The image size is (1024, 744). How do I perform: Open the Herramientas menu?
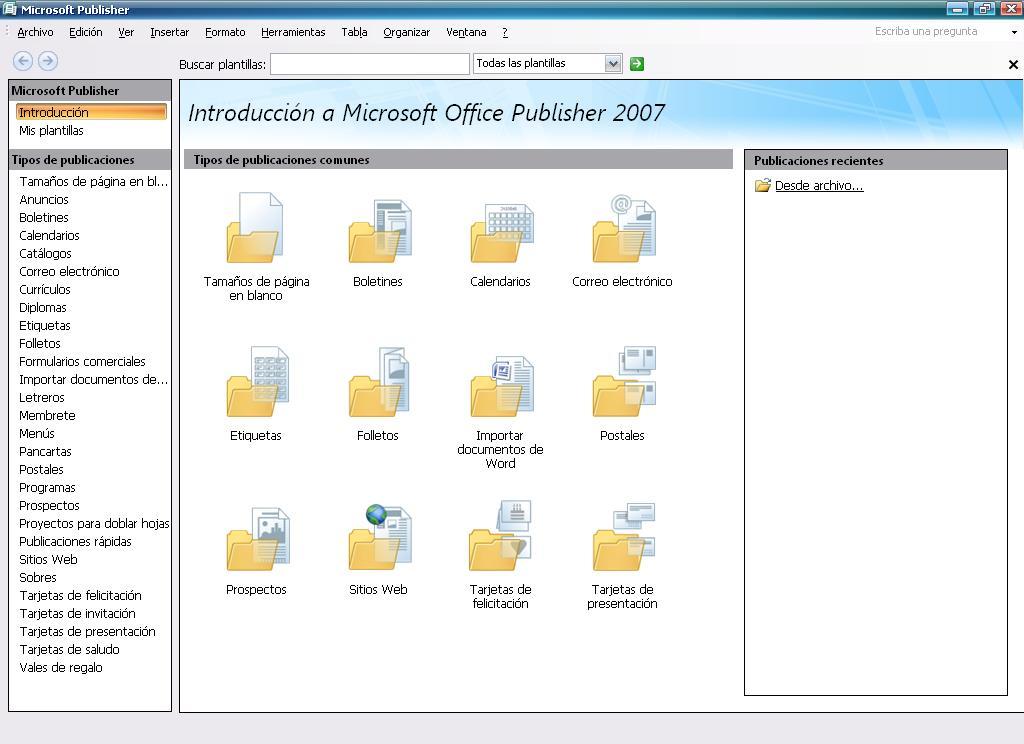pyautogui.click(x=293, y=32)
